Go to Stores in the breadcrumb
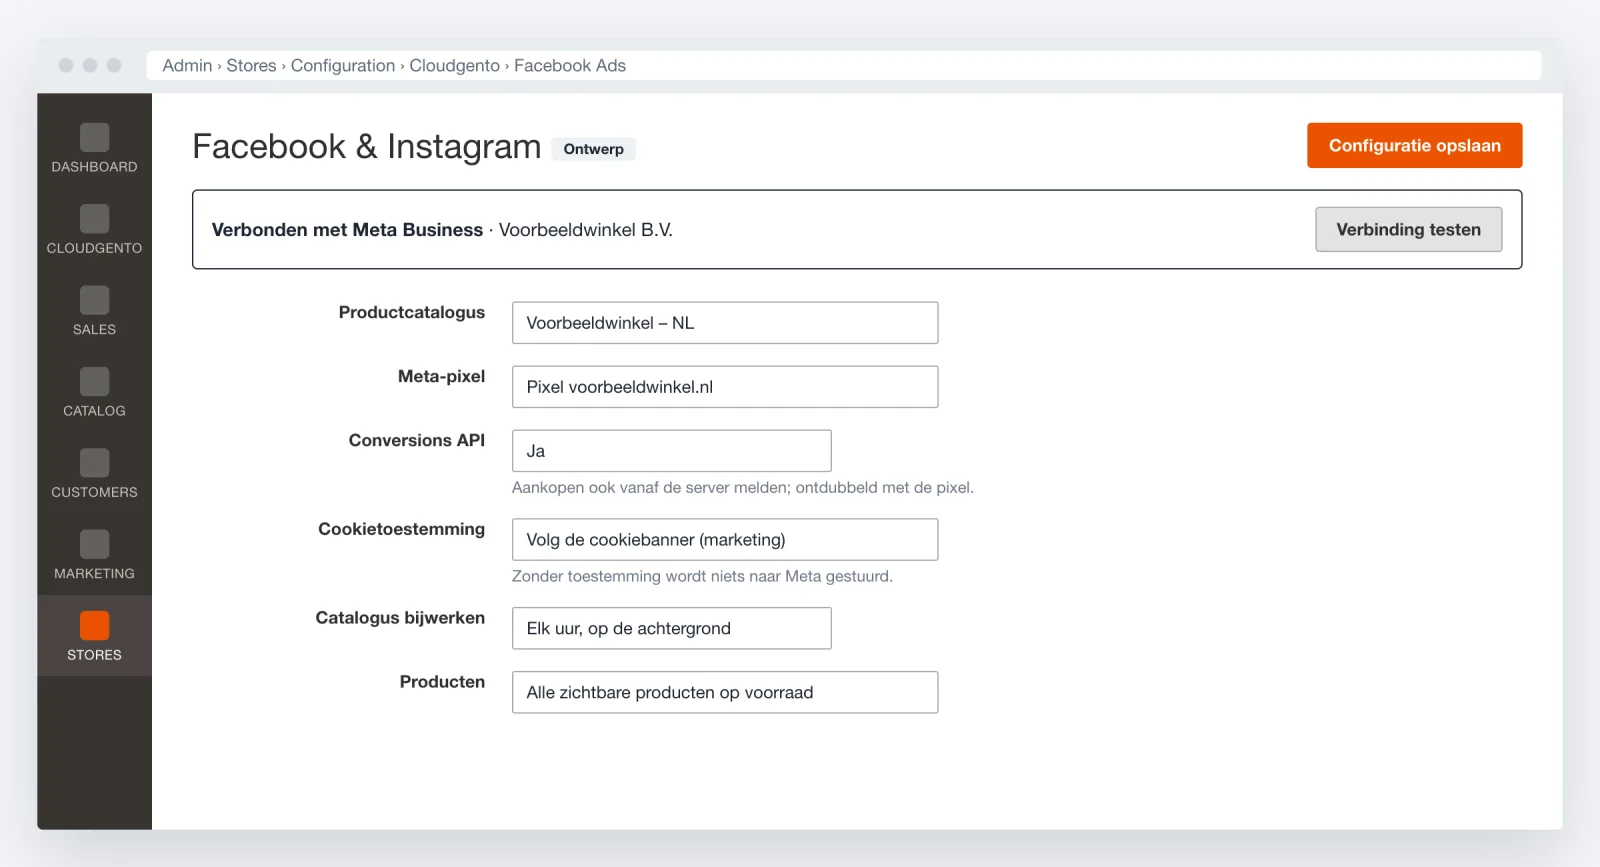 (x=251, y=65)
